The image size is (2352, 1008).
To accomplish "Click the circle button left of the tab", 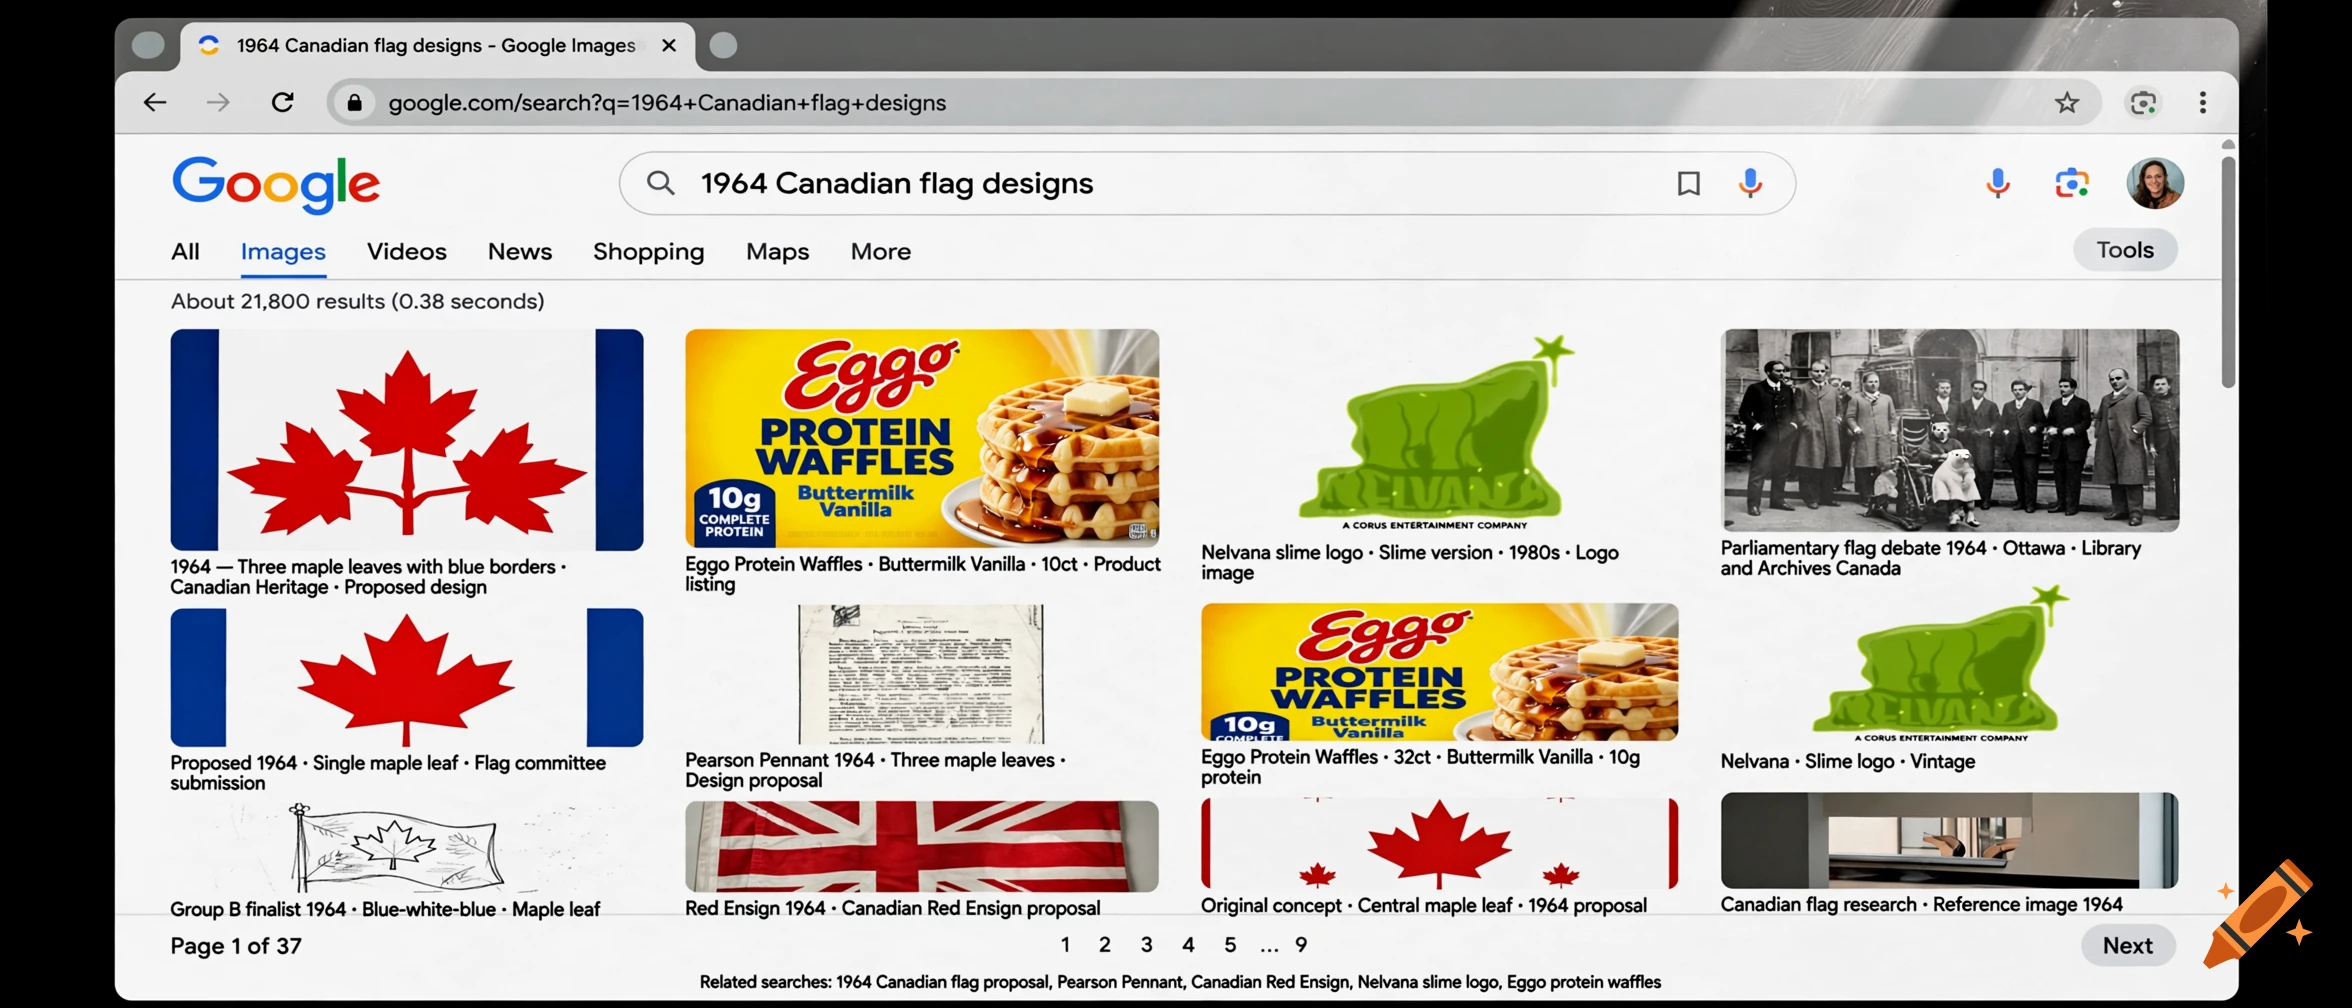I will [x=148, y=45].
